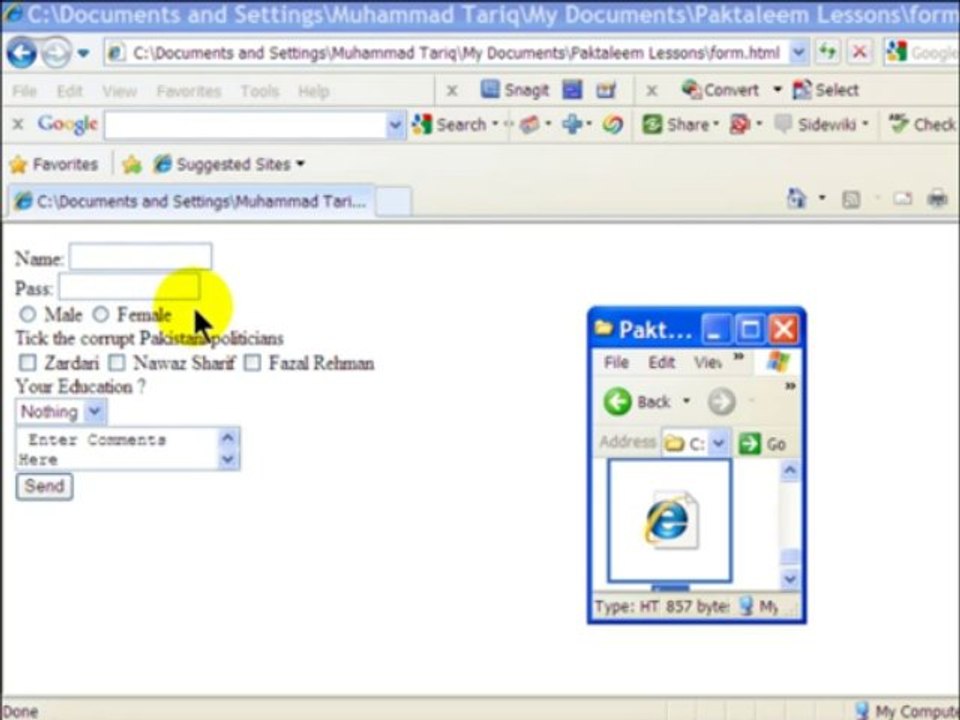Click the browser Forward arrow button

tap(56, 54)
